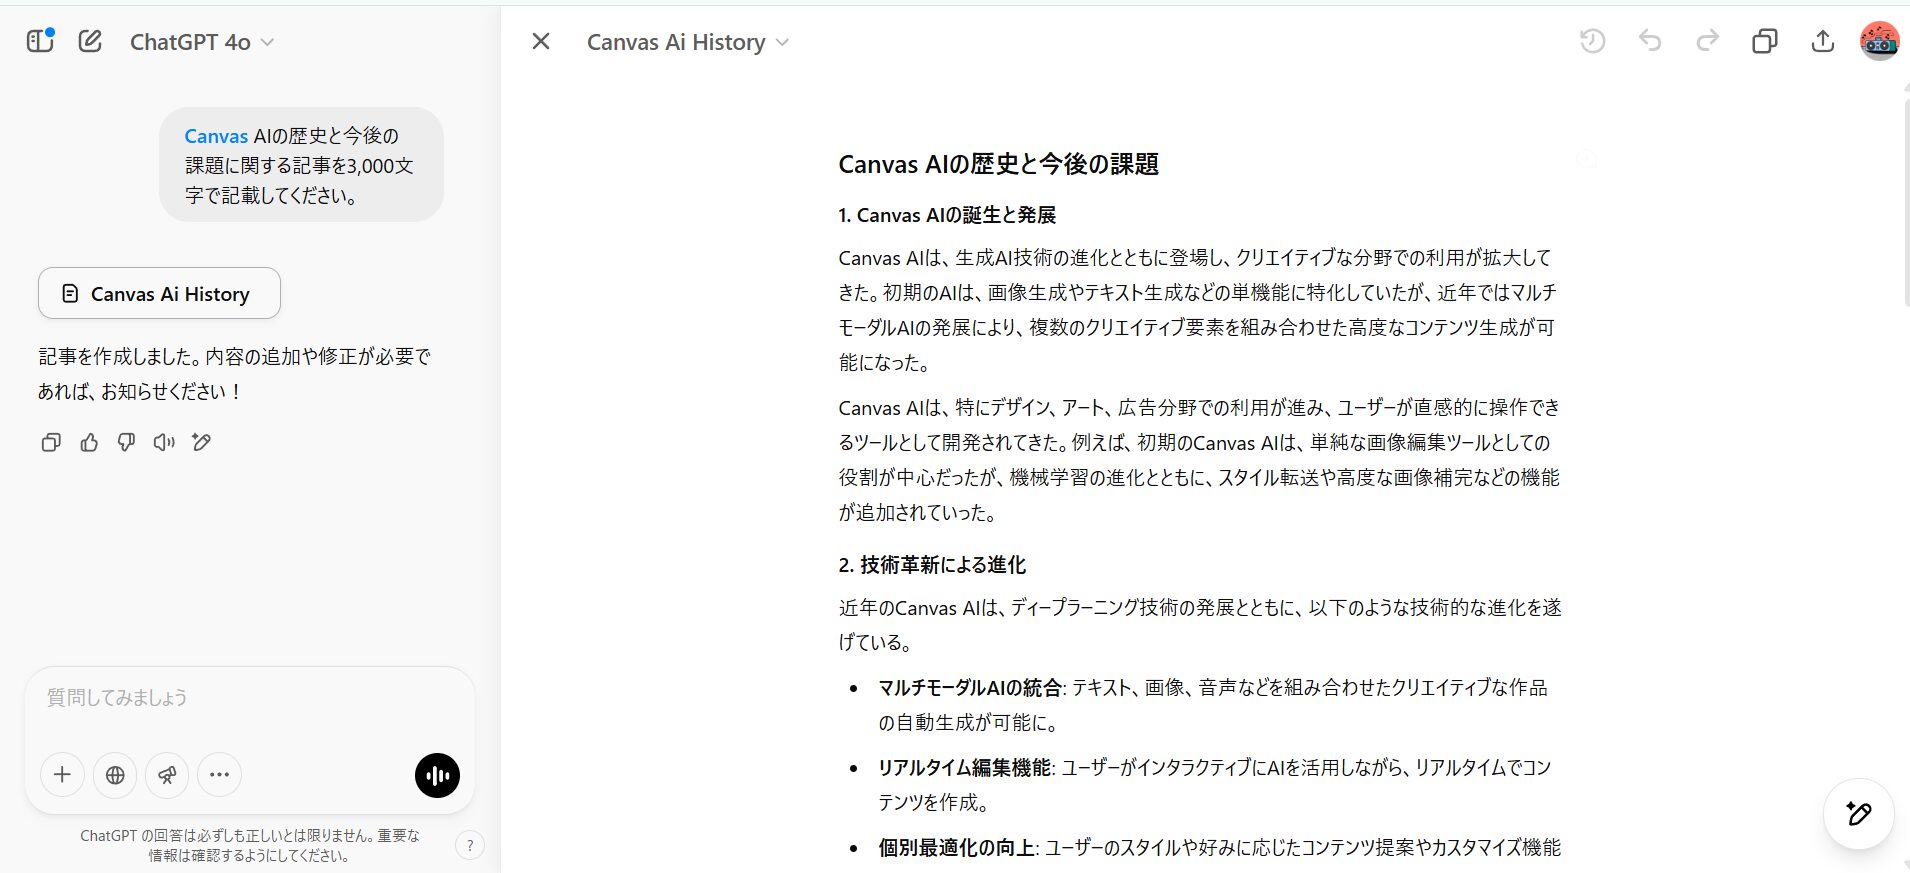
Task: Open canvas editing suggestions pencil button
Action: pos(1859,813)
